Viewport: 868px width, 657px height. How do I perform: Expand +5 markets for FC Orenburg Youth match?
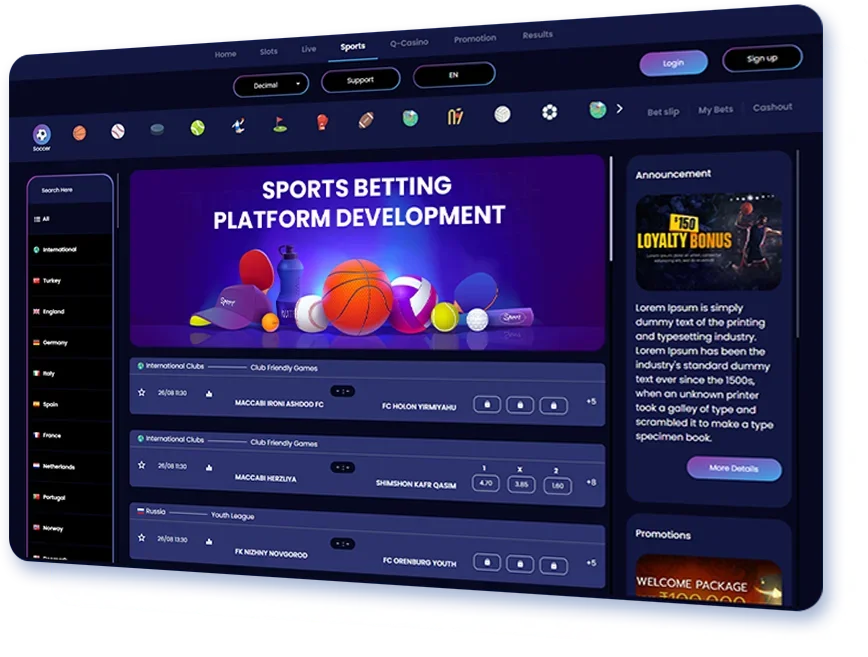coord(591,563)
